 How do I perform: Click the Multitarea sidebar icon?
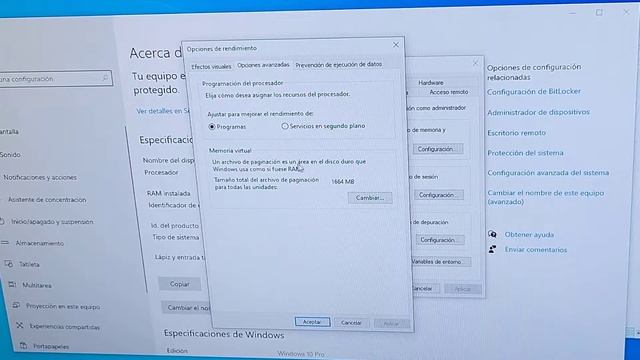pos(12,284)
